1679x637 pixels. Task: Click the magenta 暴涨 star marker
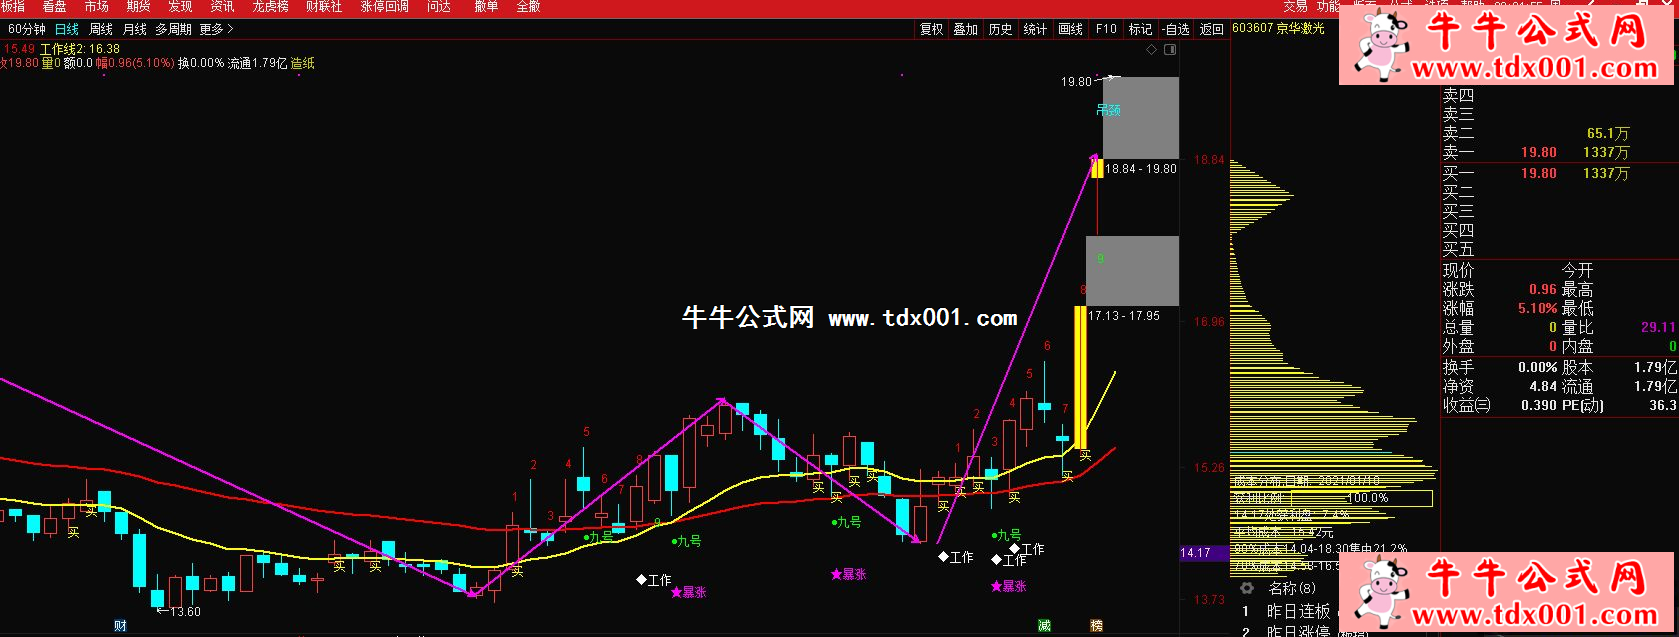point(688,592)
